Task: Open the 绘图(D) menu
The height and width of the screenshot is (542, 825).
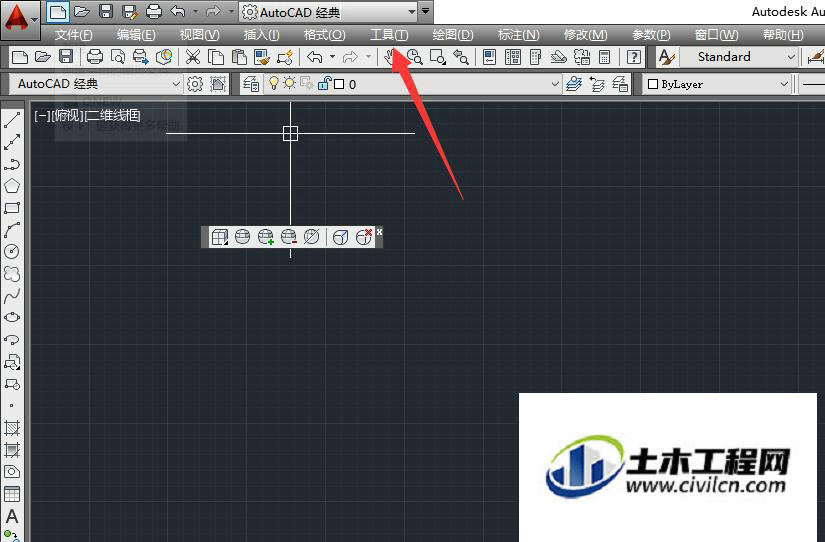Action: tap(452, 35)
